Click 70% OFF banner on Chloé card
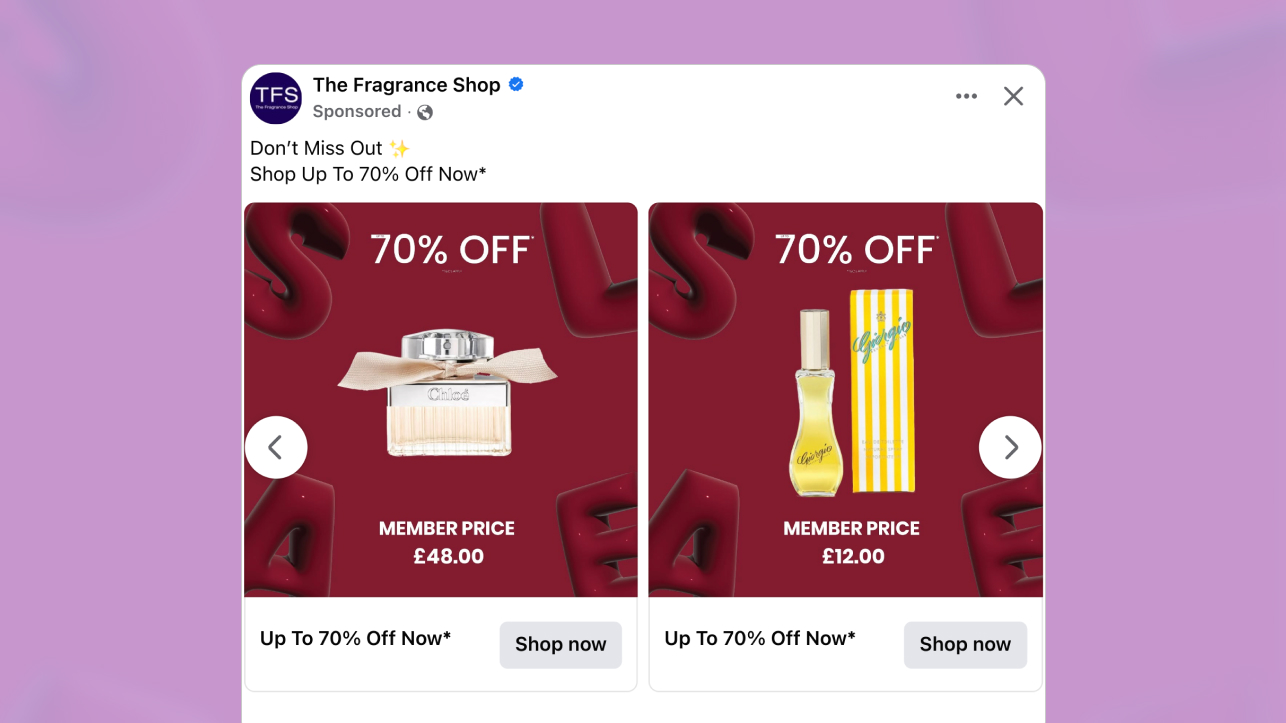The image size is (1286, 723). (451, 250)
